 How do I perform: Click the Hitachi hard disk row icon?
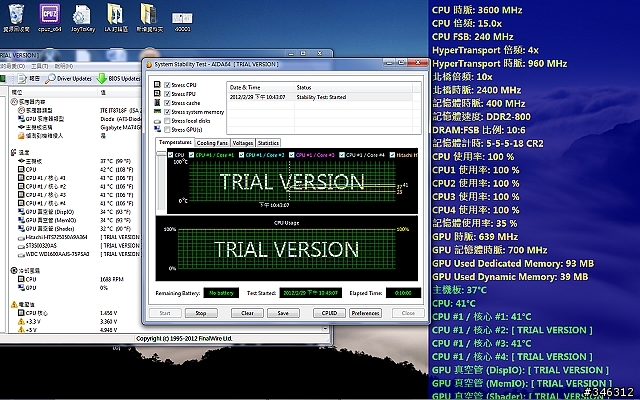tap(21, 238)
